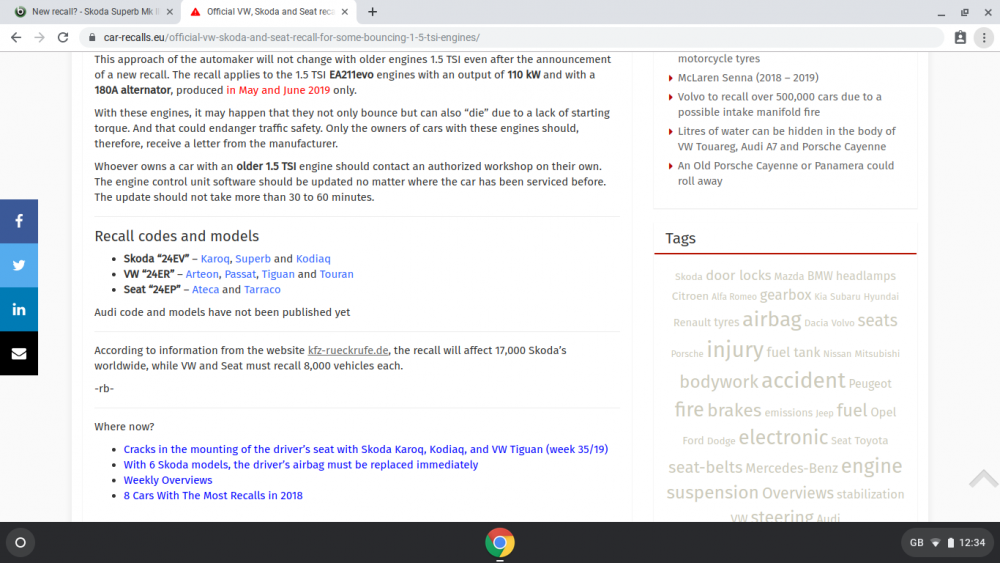Image resolution: width=1000 pixels, height=563 pixels.
Task: Open the Tarraco model link
Action: coord(262,289)
